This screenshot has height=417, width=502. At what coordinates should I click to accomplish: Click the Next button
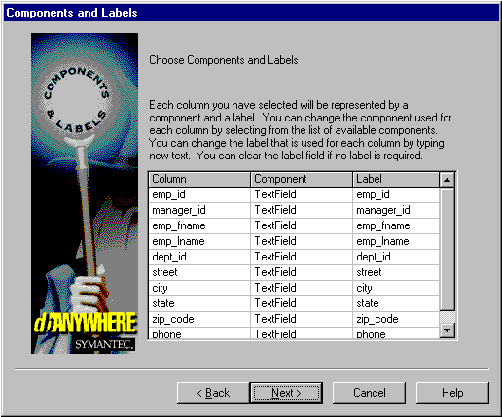pyautogui.click(x=286, y=393)
